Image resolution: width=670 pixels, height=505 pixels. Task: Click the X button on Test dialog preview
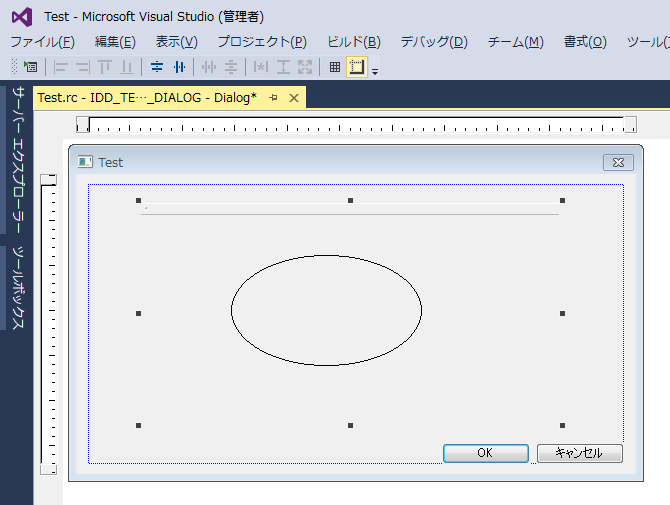[x=618, y=162]
